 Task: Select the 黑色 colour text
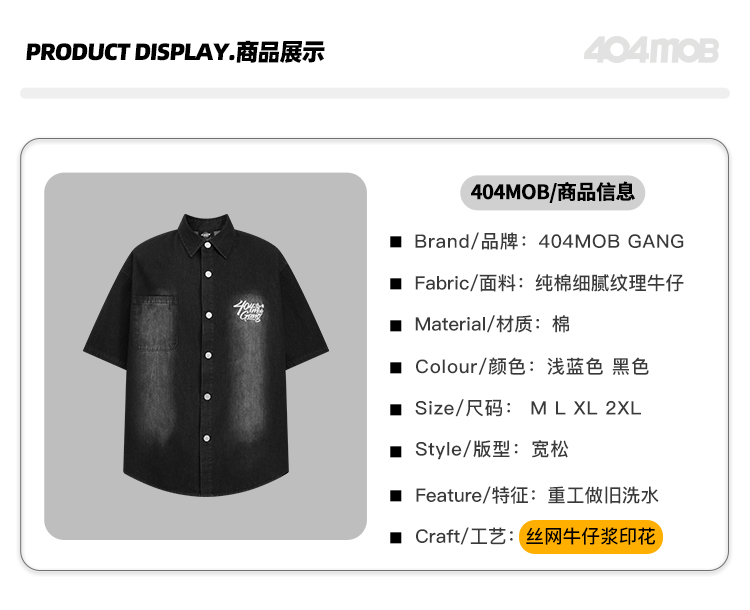point(630,367)
